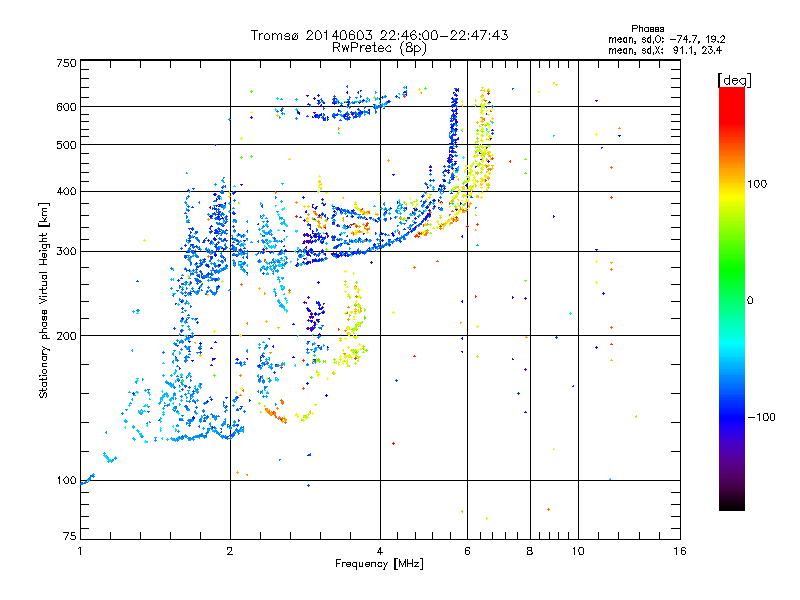Click the x-axis '10' tick label

[x=578, y=551]
